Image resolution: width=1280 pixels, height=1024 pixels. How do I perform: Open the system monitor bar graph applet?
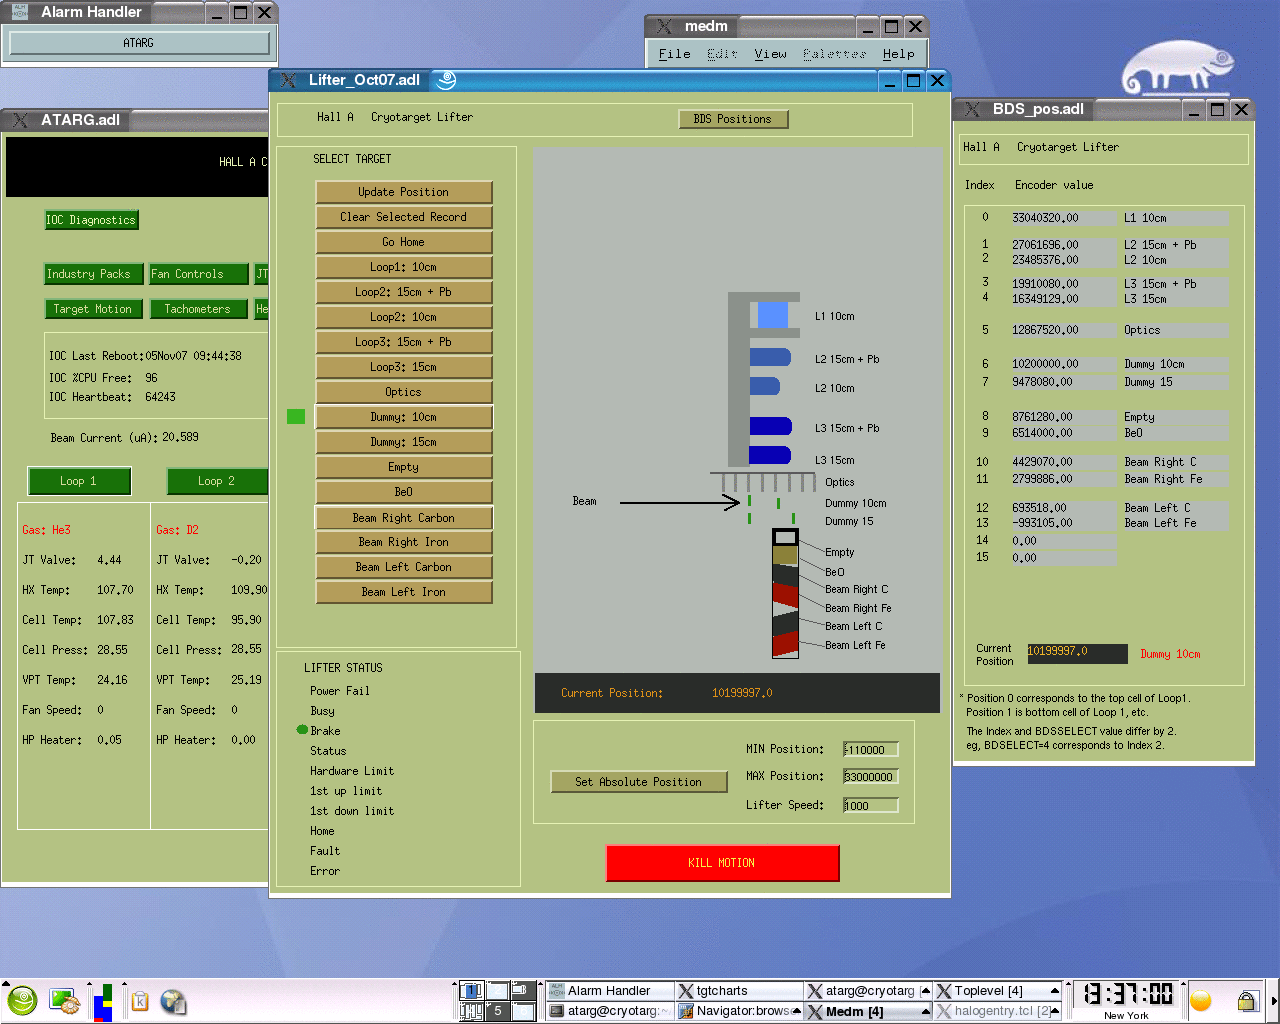103,1002
